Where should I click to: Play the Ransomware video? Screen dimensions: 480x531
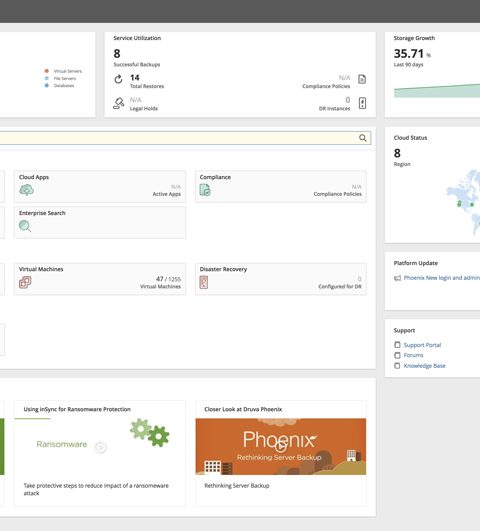point(100,447)
